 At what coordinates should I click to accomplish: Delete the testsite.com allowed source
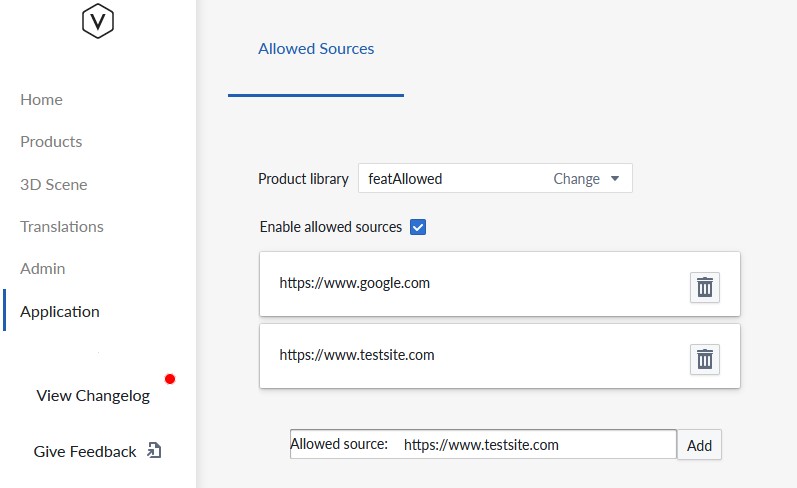click(704, 359)
